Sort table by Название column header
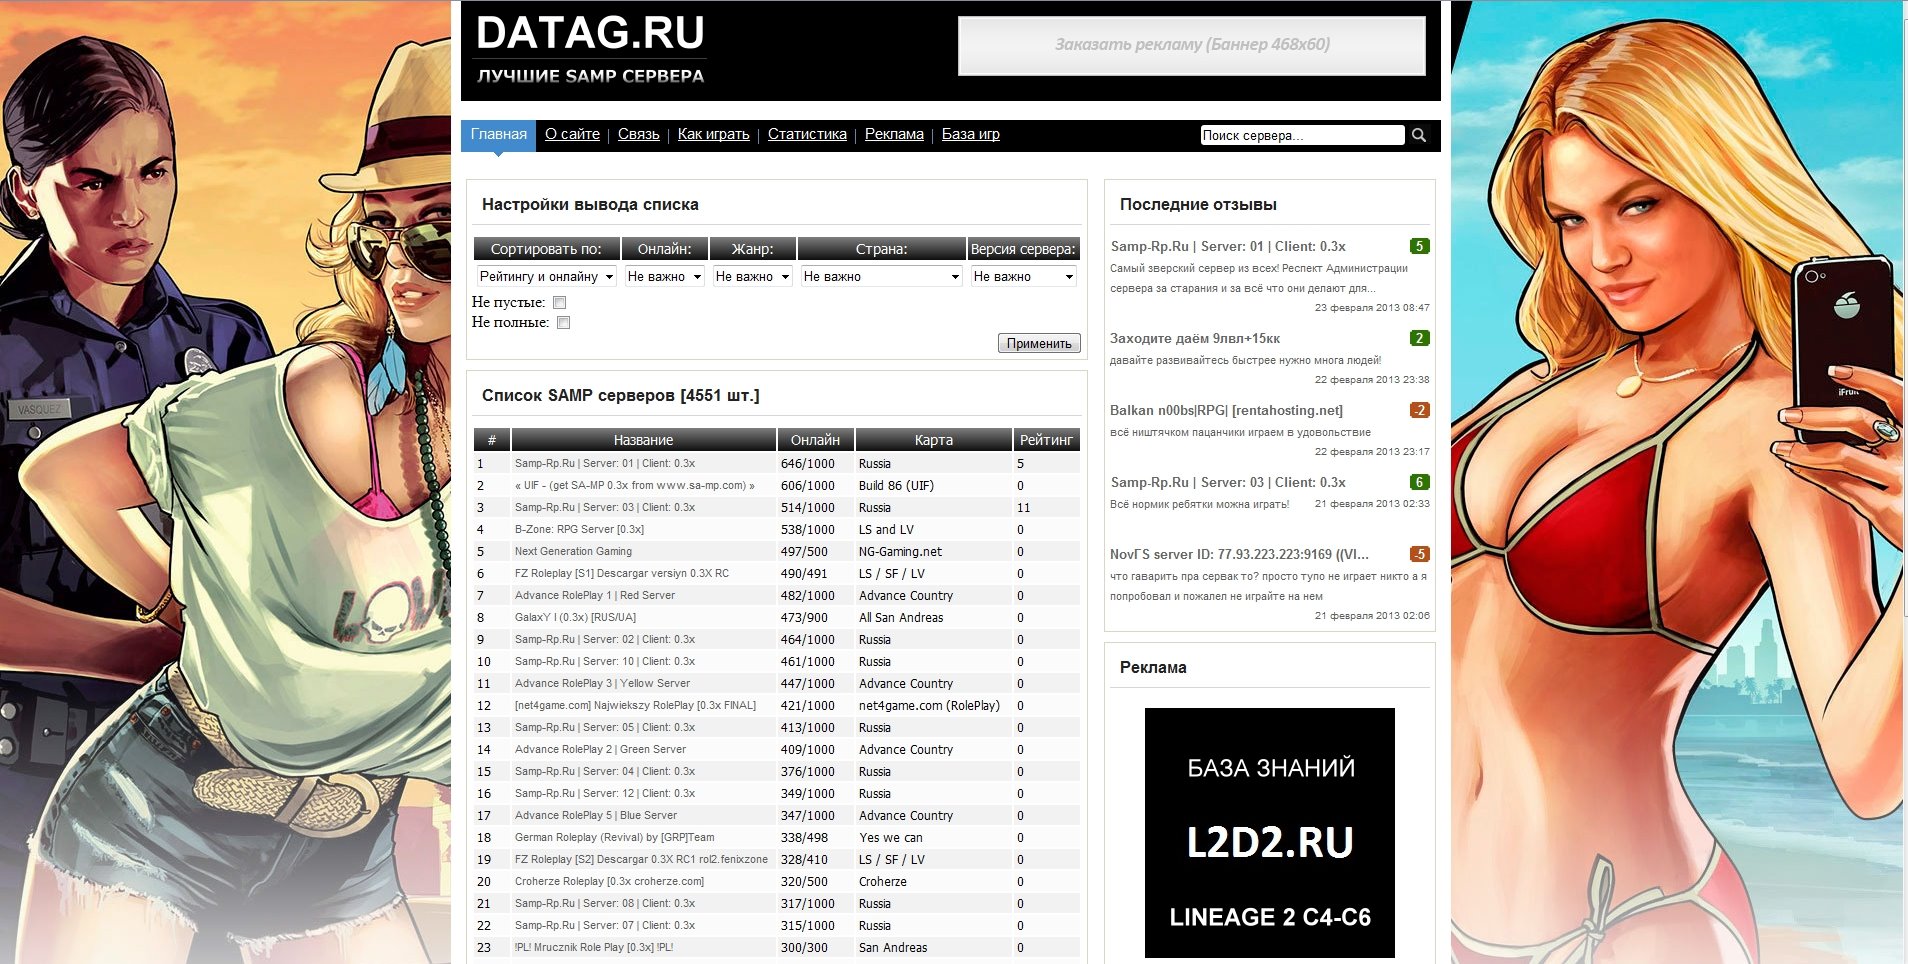Image resolution: width=1908 pixels, height=964 pixels. click(643, 439)
